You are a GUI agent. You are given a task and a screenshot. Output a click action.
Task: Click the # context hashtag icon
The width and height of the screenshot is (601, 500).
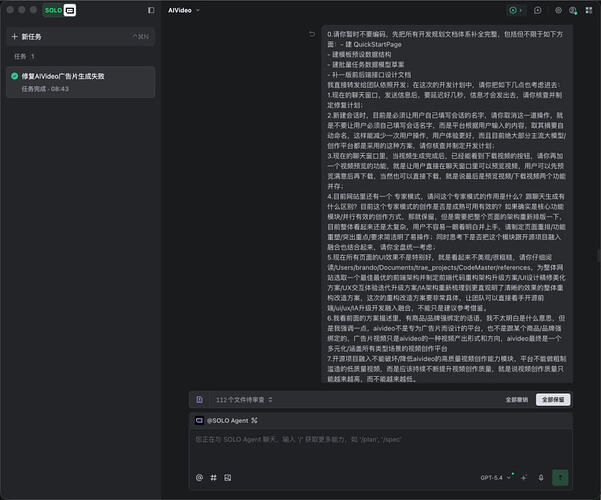click(213, 478)
